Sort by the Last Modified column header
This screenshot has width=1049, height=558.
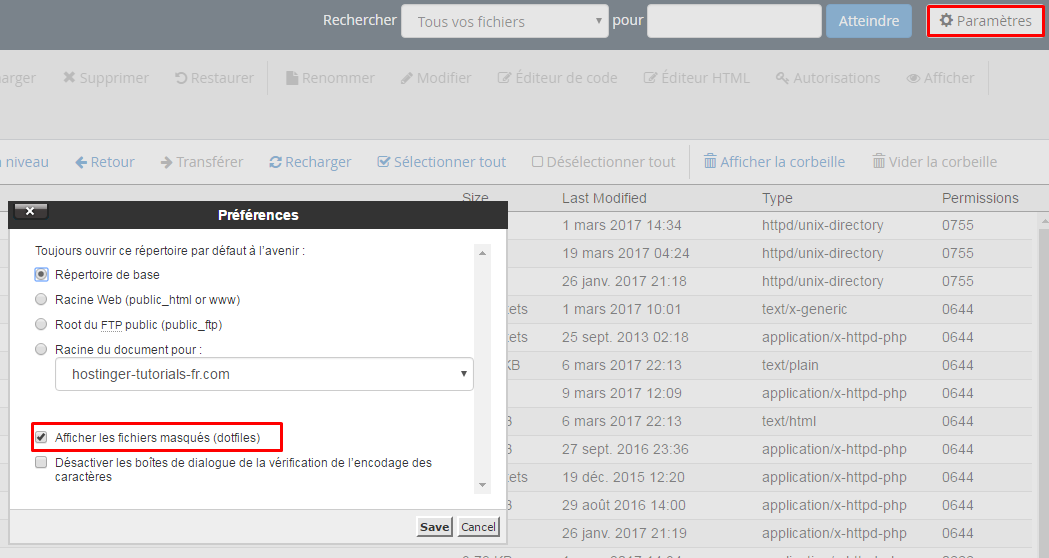pos(604,198)
